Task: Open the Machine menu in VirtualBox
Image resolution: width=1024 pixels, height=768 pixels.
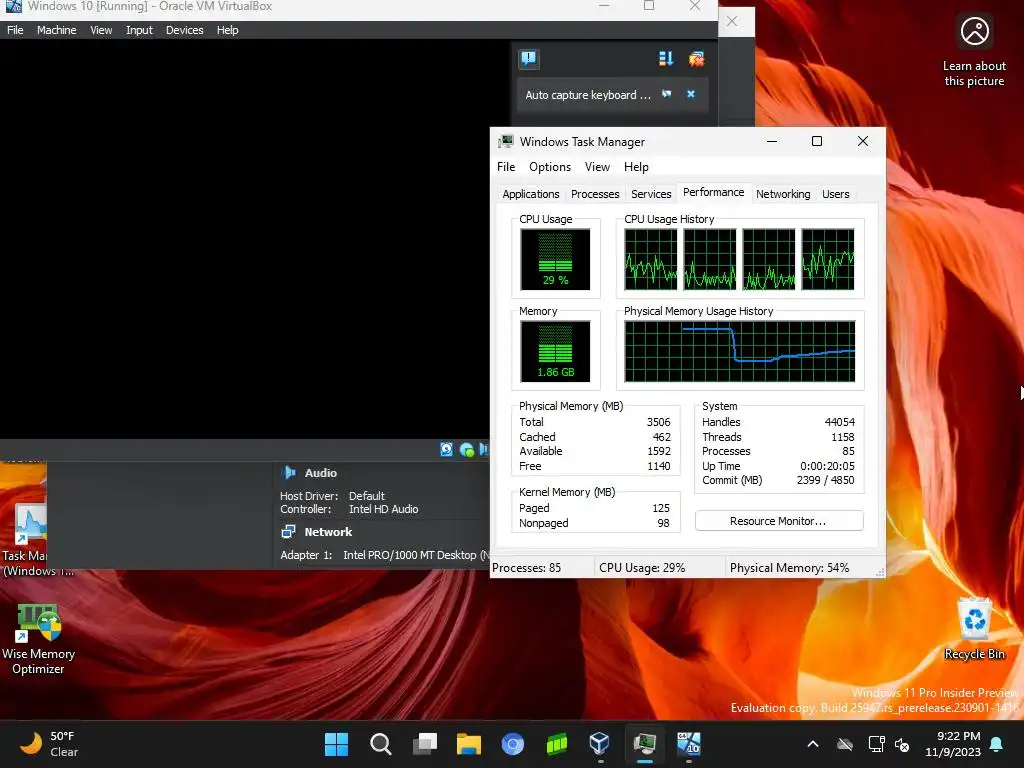Action: coord(56,30)
